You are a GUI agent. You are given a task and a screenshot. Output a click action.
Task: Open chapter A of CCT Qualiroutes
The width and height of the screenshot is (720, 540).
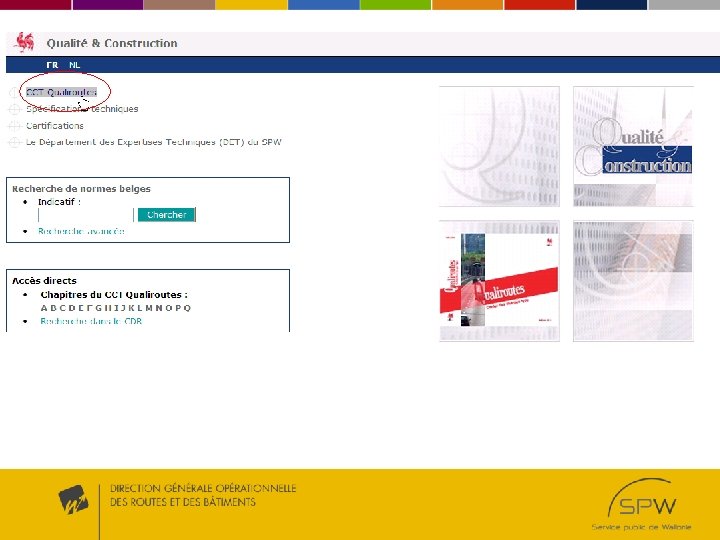44,308
